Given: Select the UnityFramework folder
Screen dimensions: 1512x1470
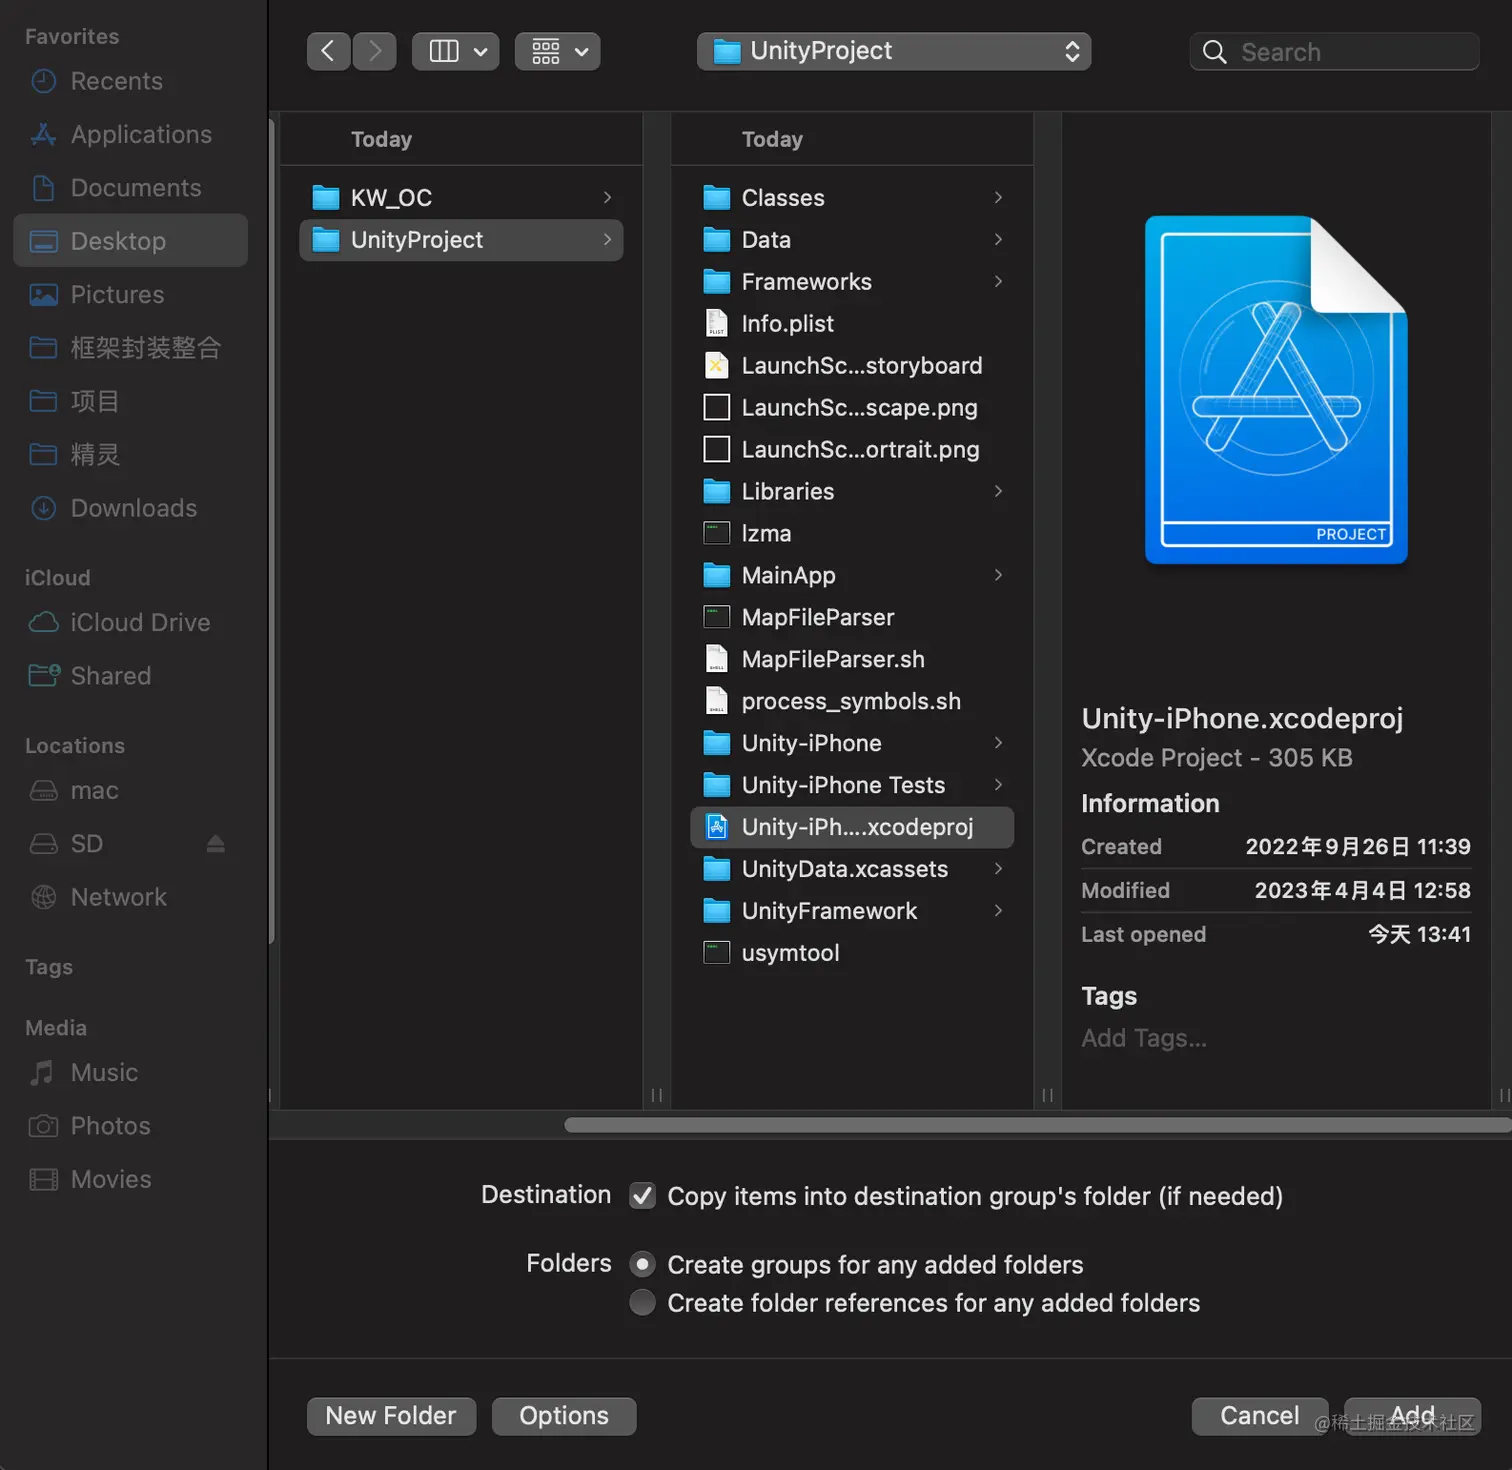Looking at the screenshot, I should point(852,911).
